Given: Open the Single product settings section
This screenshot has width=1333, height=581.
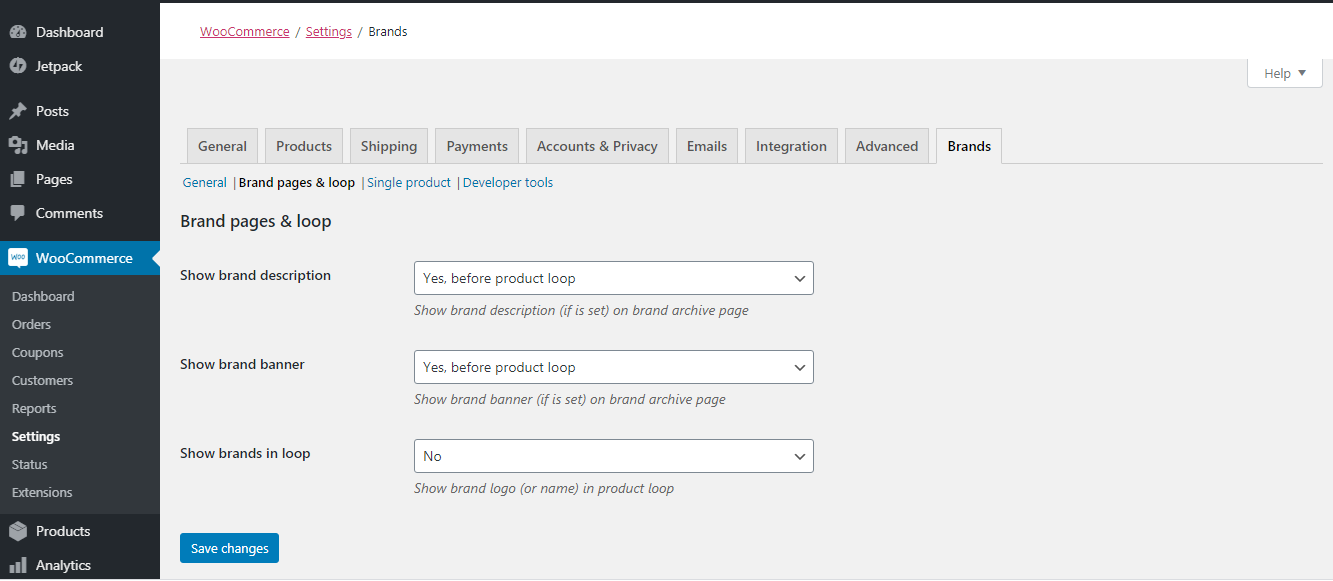Looking at the screenshot, I should pos(408,182).
